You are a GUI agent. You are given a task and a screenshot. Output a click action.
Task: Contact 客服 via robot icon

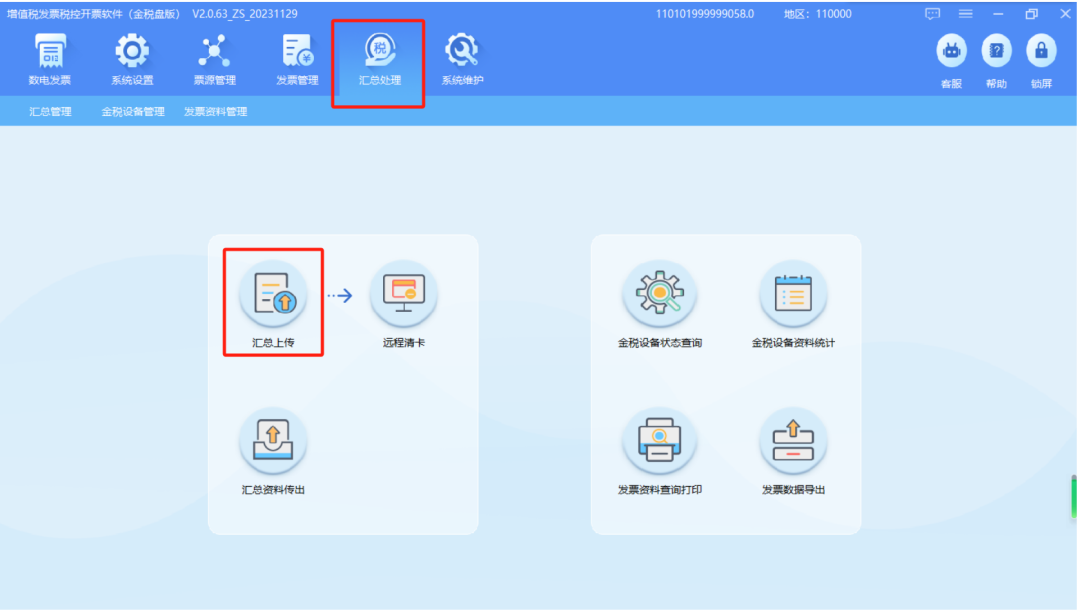951,61
